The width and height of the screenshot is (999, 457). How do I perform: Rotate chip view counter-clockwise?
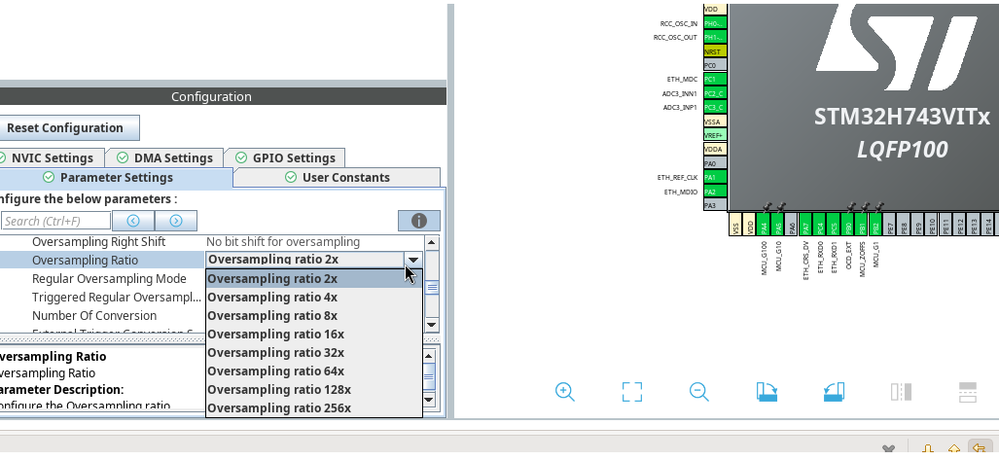(834, 391)
